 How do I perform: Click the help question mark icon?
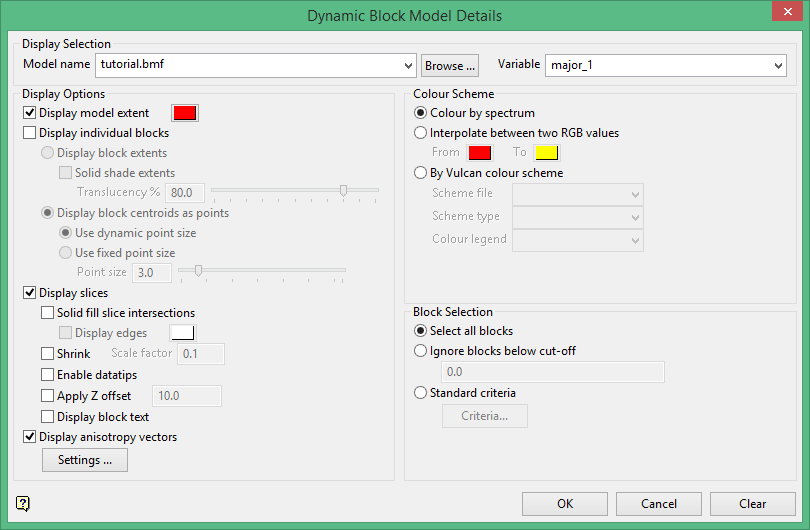tap(24, 503)
